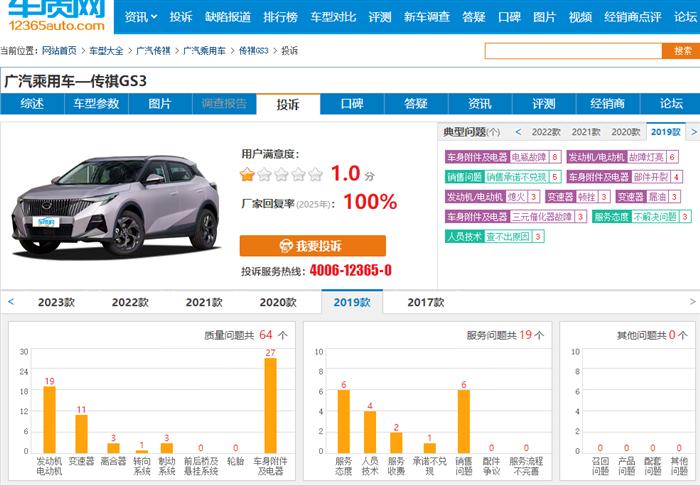Image resolution: width=700 pixels, height=485 pixels.
Task: Click right arrow of model-year tabs
Action: (692, 302)
